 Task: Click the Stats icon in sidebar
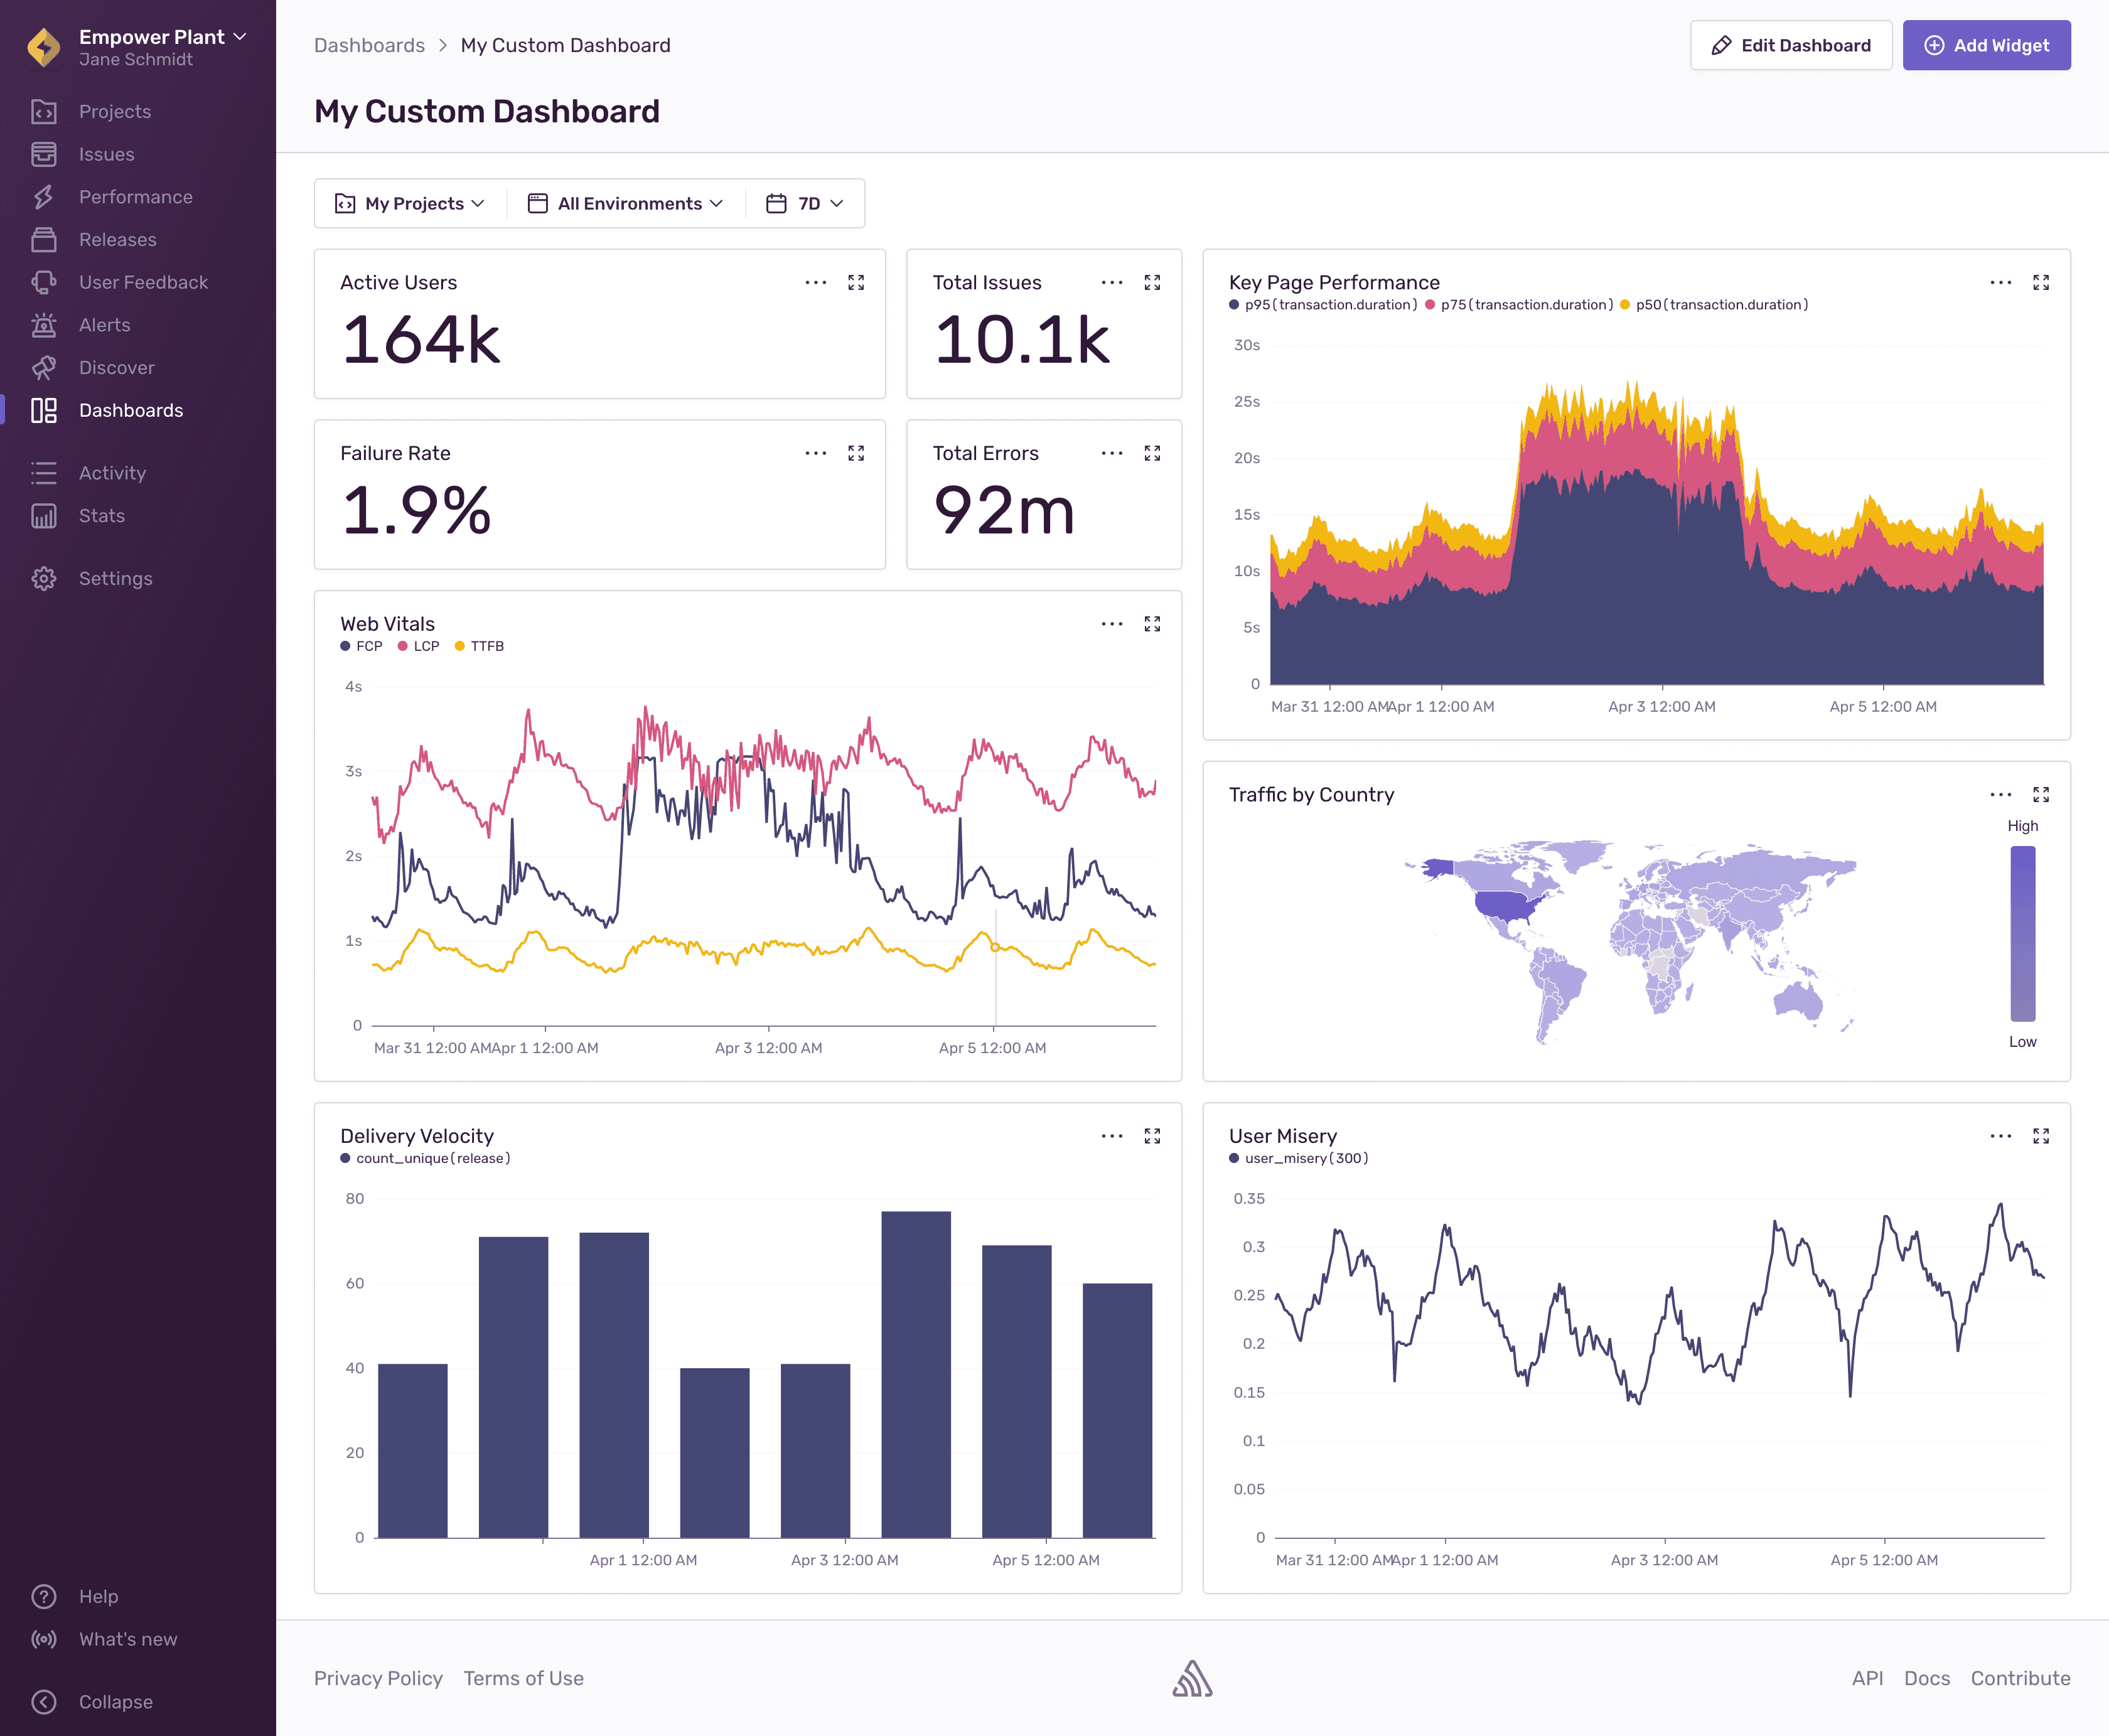pos(46,515)
